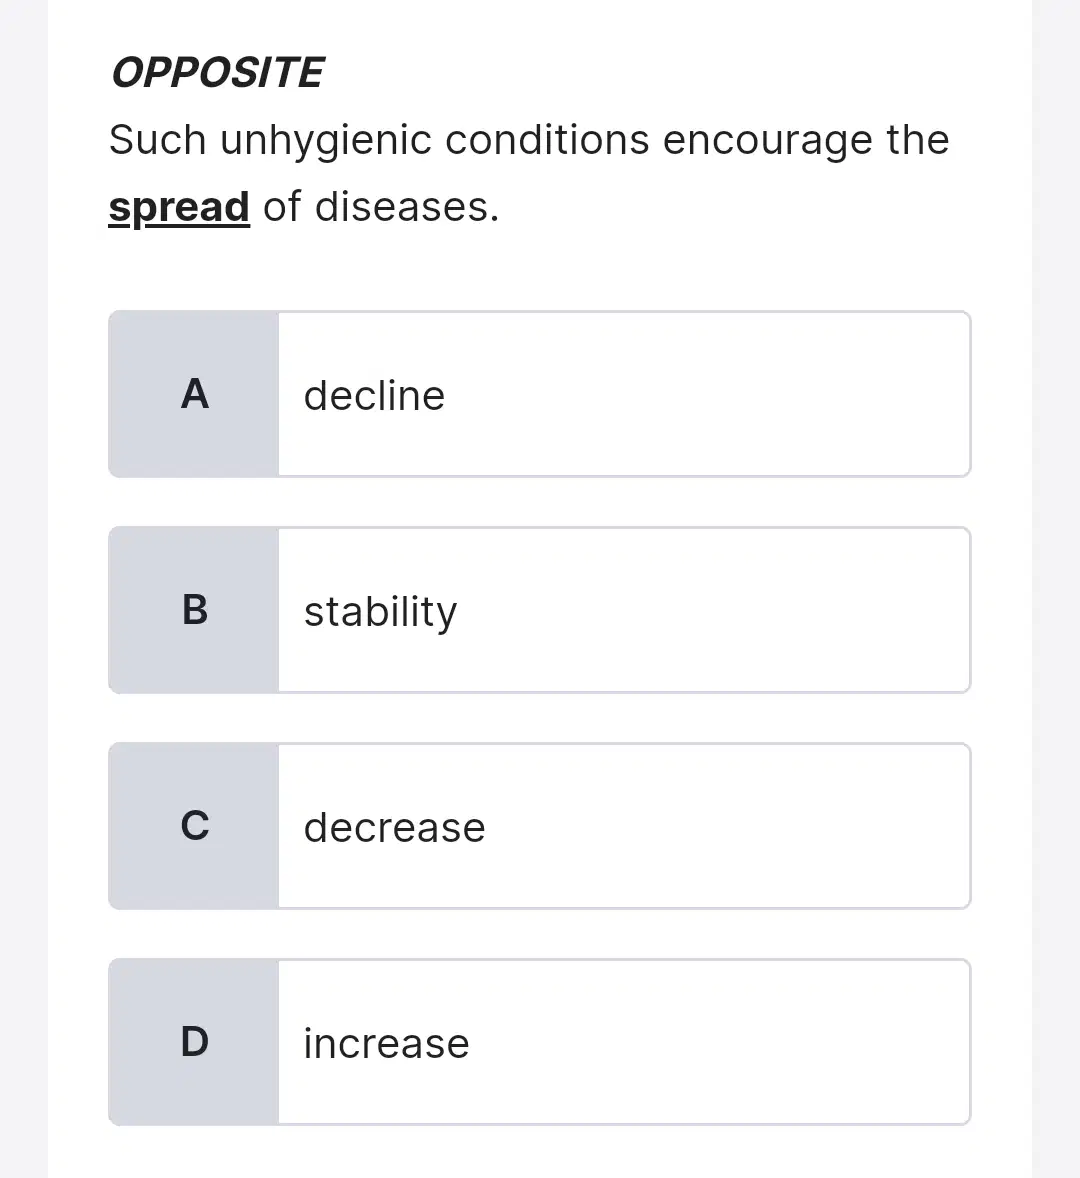Click the word 'unhygienic' in the question

(325, 141)
